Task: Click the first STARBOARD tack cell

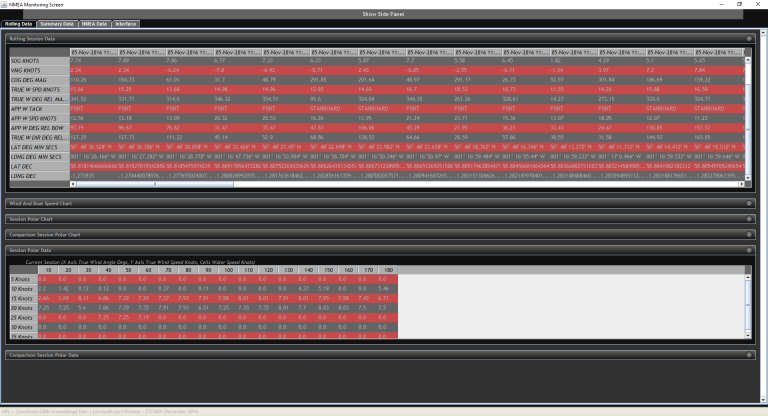Action: 334,109
